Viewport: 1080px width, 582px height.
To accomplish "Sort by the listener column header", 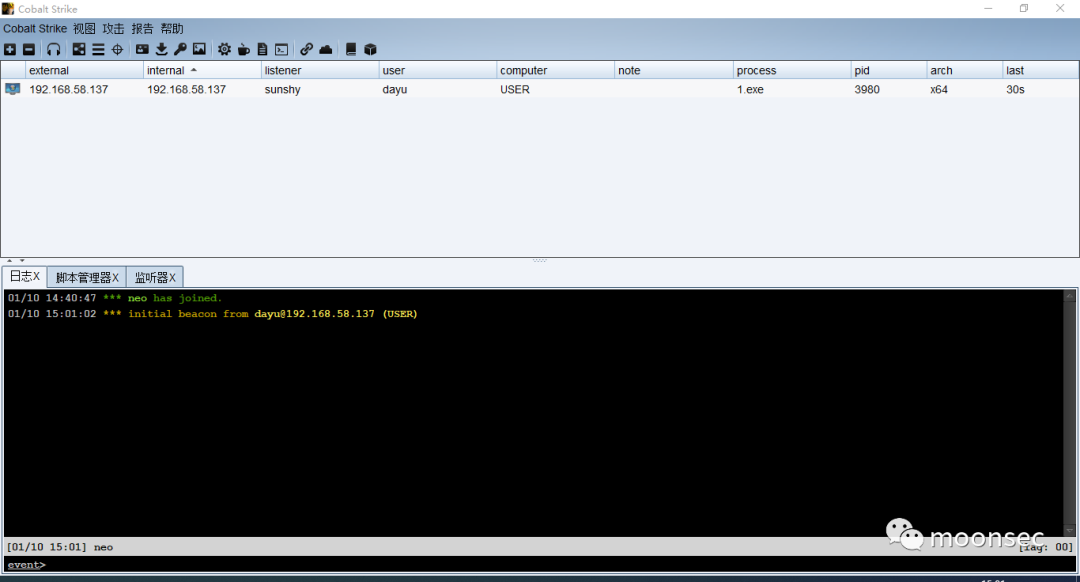I will point(320,70).
